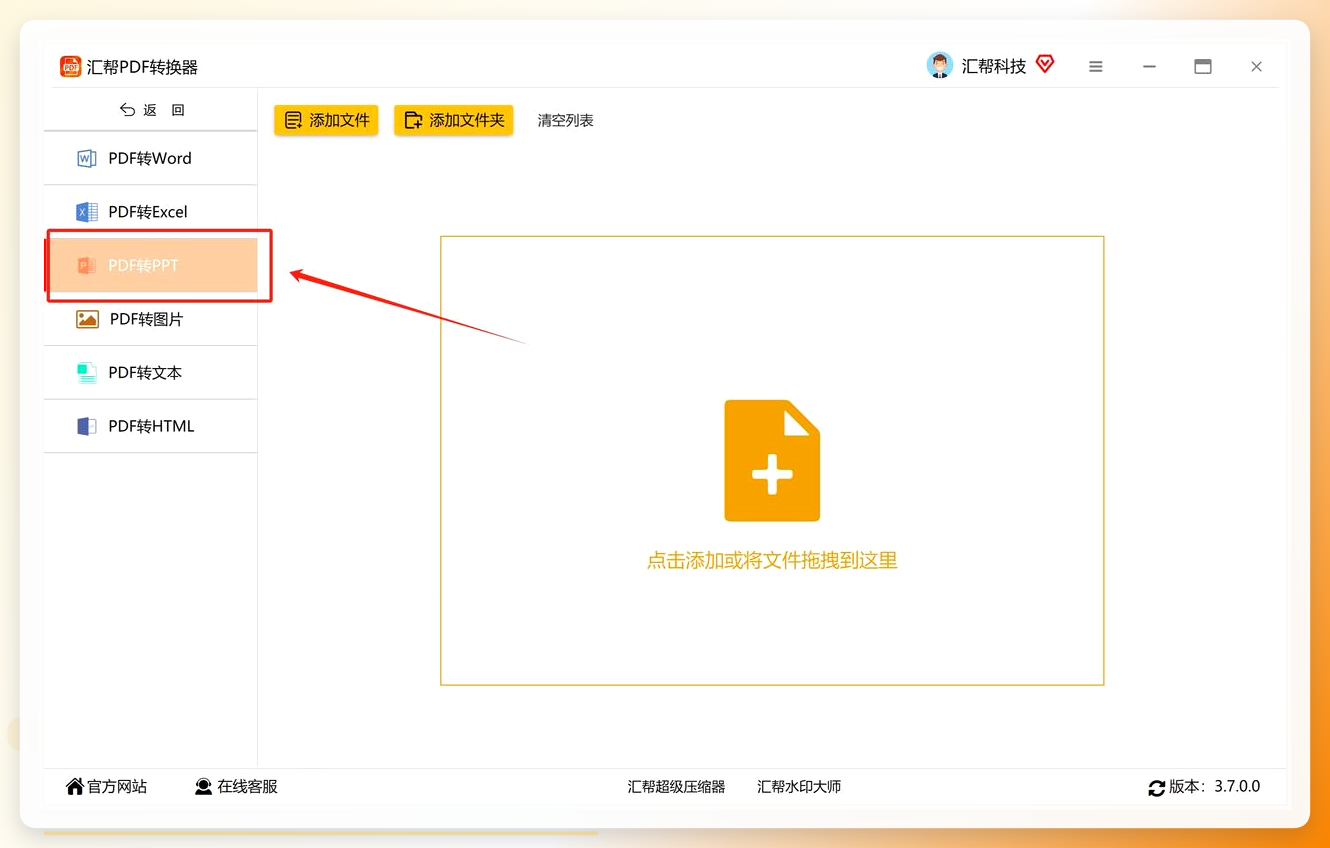The image size is (1330, 848).
Task: Click the HTML icon in sidebar
Action: click(x=87, y=426)
